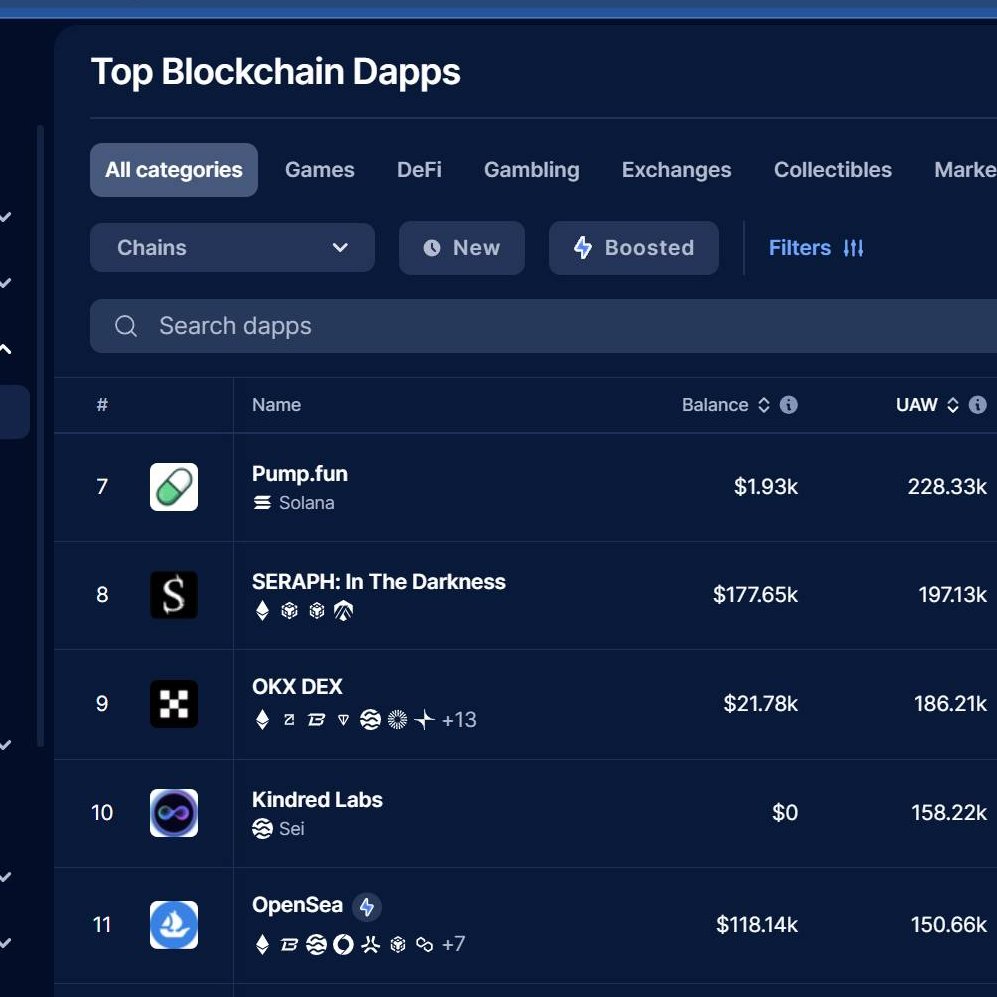Viewport: 997px width, 997px height.
Task: Click the Ethereum icon in the SERAPH row
Action: (262, 611)
